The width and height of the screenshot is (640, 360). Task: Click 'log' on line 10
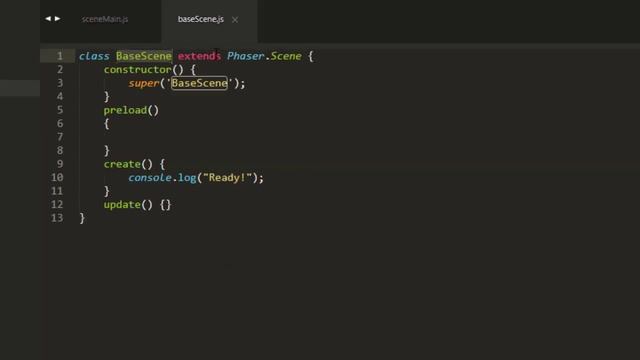[x=187, y=178]
